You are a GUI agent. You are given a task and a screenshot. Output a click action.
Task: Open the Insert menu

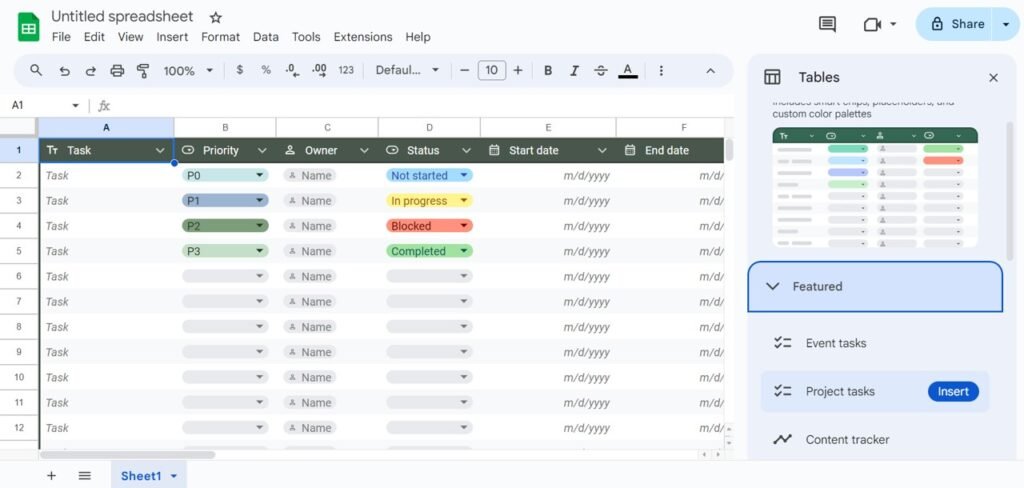pyautogui.click(x=172, y=37)
